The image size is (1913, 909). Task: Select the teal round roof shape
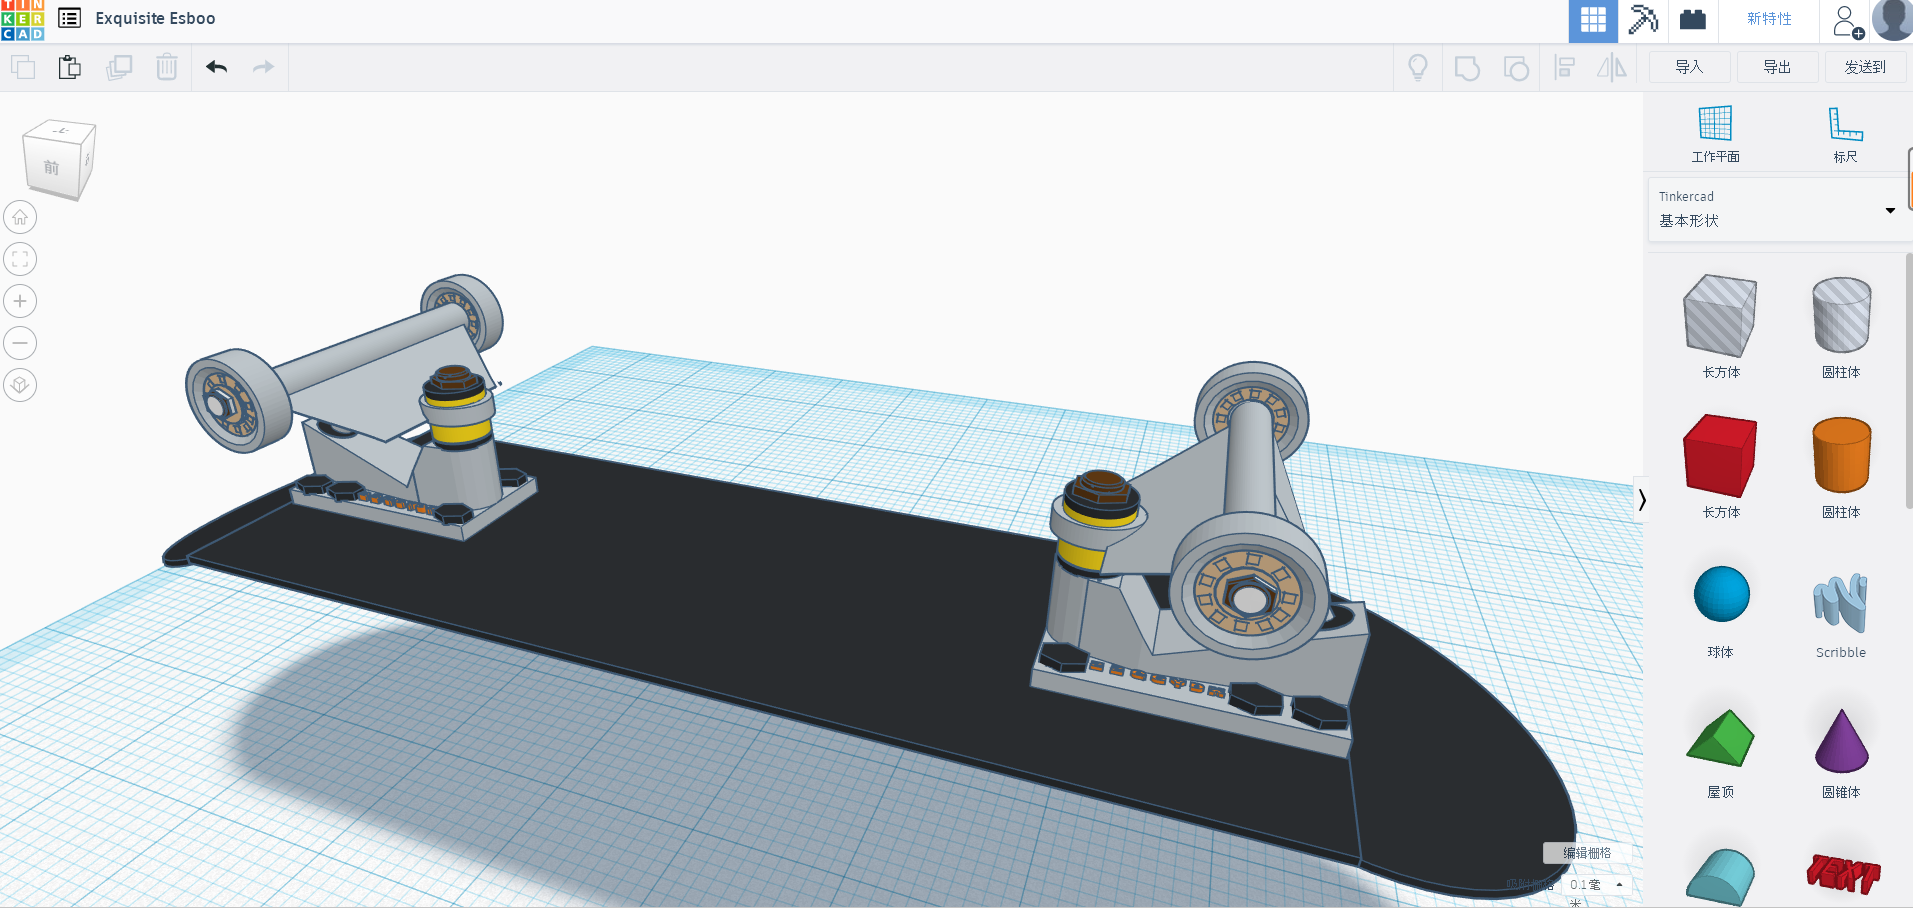[1720, 878]
